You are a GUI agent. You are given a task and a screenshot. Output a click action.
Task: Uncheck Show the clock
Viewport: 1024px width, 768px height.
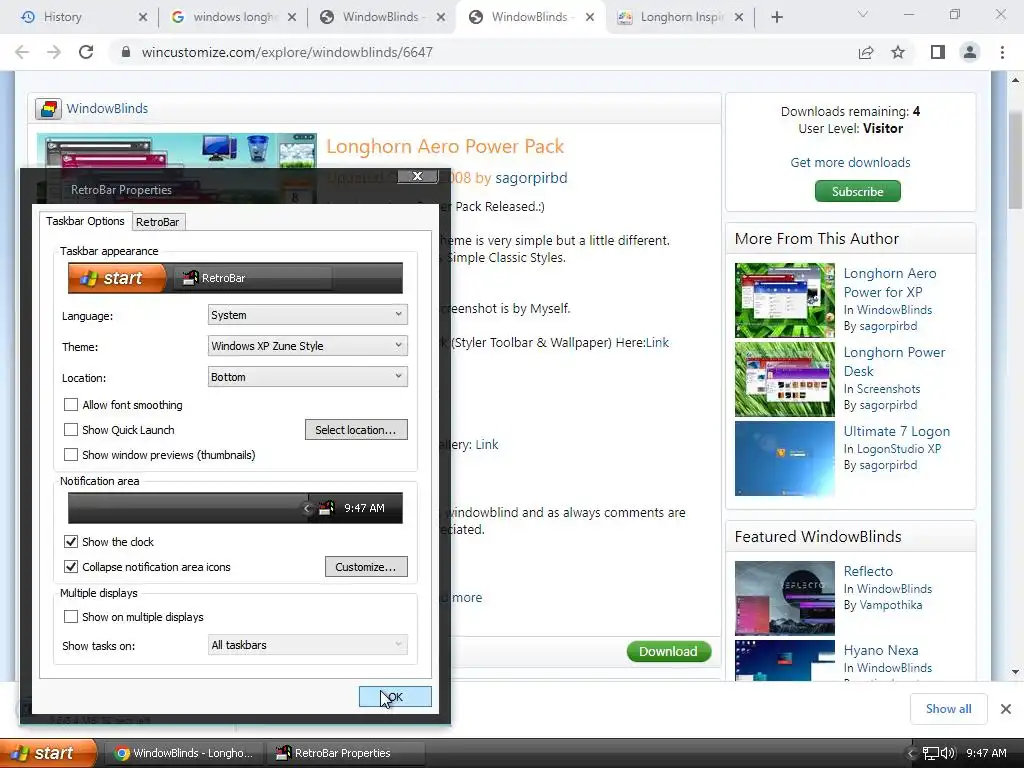pos(71,542)
